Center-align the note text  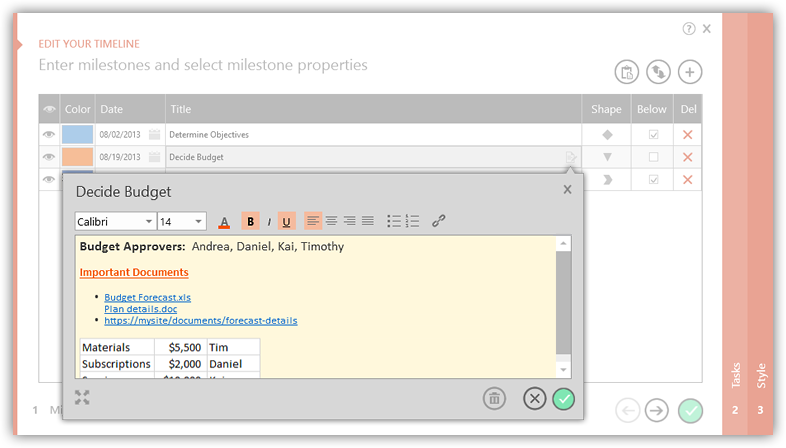tap(332, 221)
